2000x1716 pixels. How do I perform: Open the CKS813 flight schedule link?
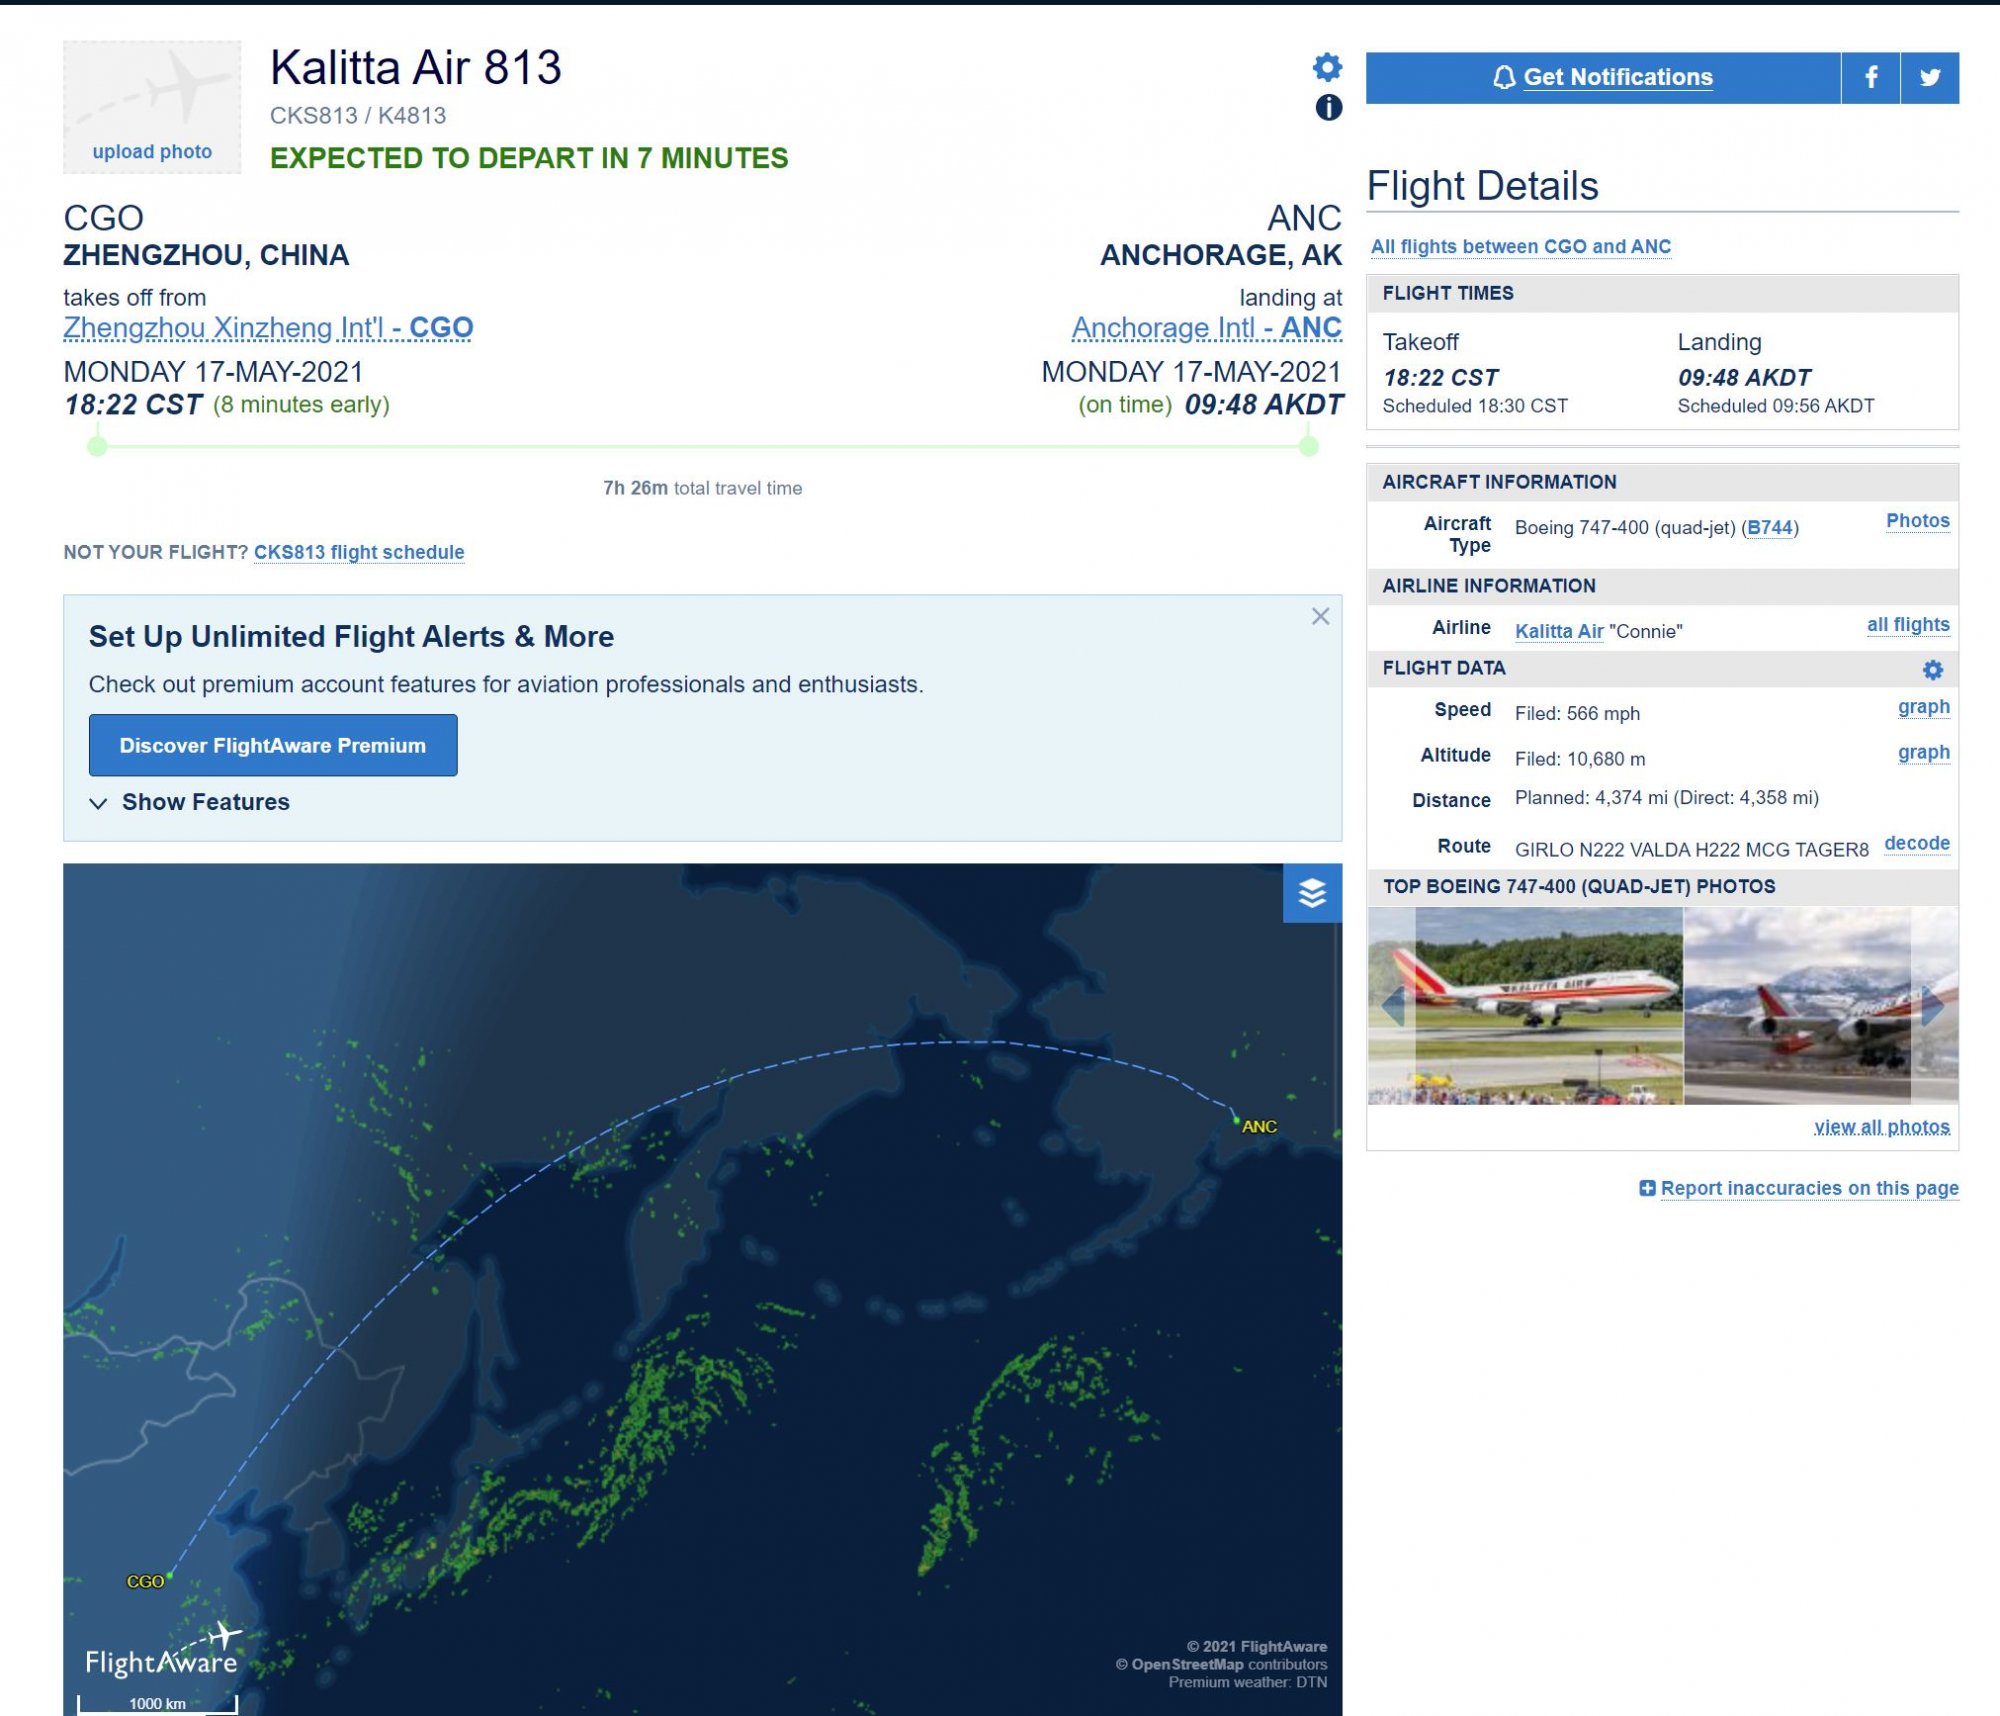pyautogui.click(x=359, y=552)
